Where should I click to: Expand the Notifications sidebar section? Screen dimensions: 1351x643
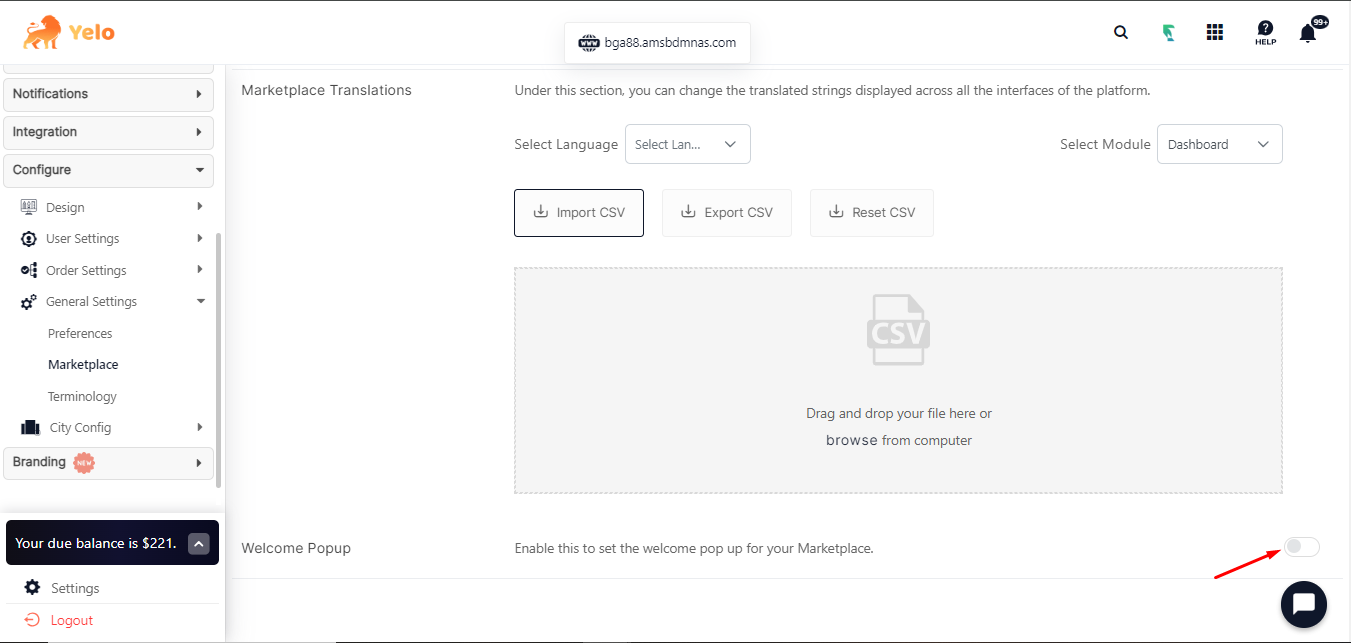108,94
